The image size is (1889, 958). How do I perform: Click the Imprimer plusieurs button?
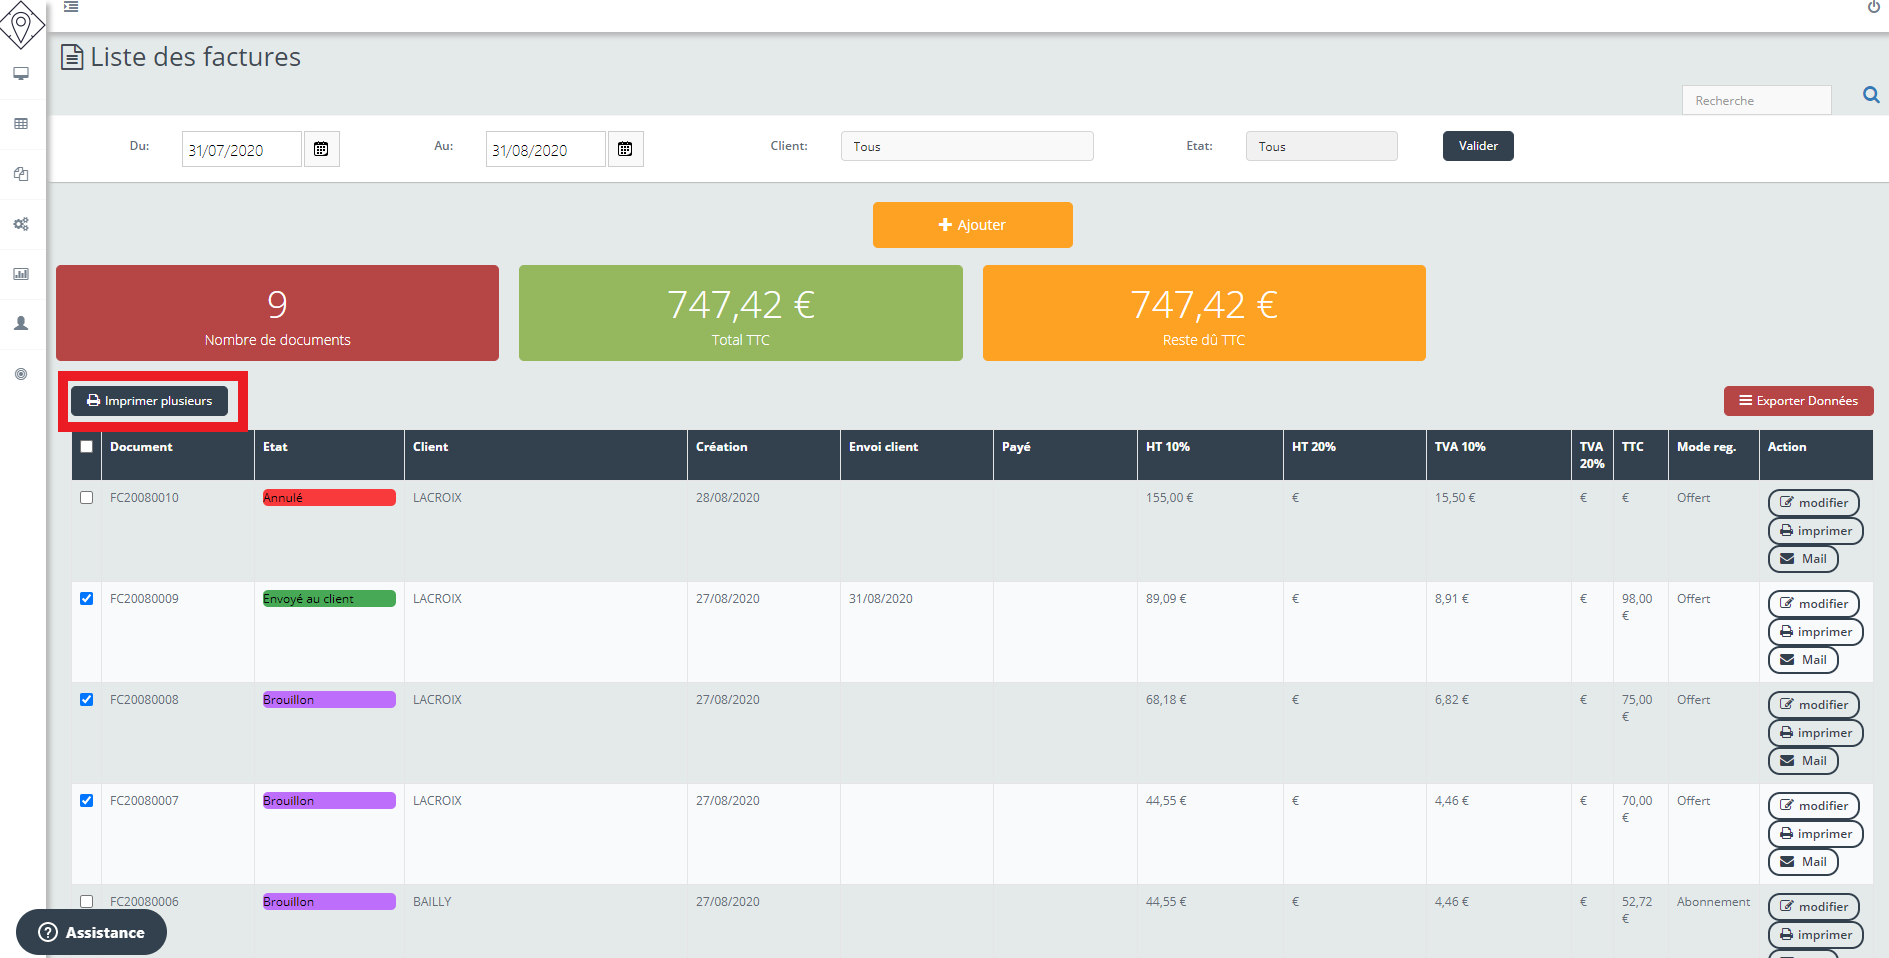tap(149, 401)
